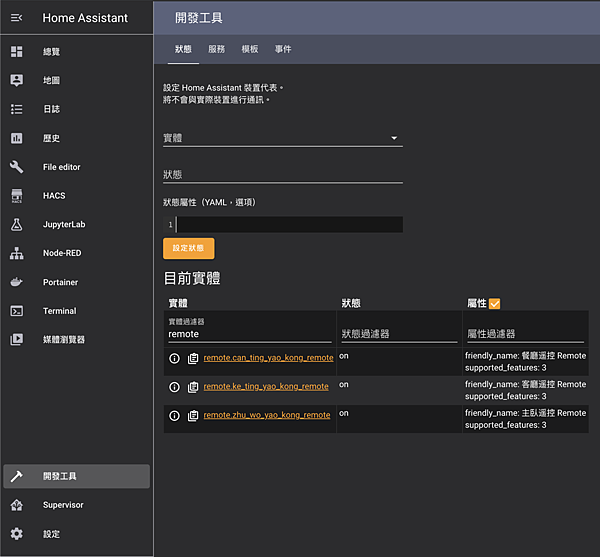Expand the 實體 entity dropdown arrow
Viewport: 600px width, 557px height.
[394, 138]
